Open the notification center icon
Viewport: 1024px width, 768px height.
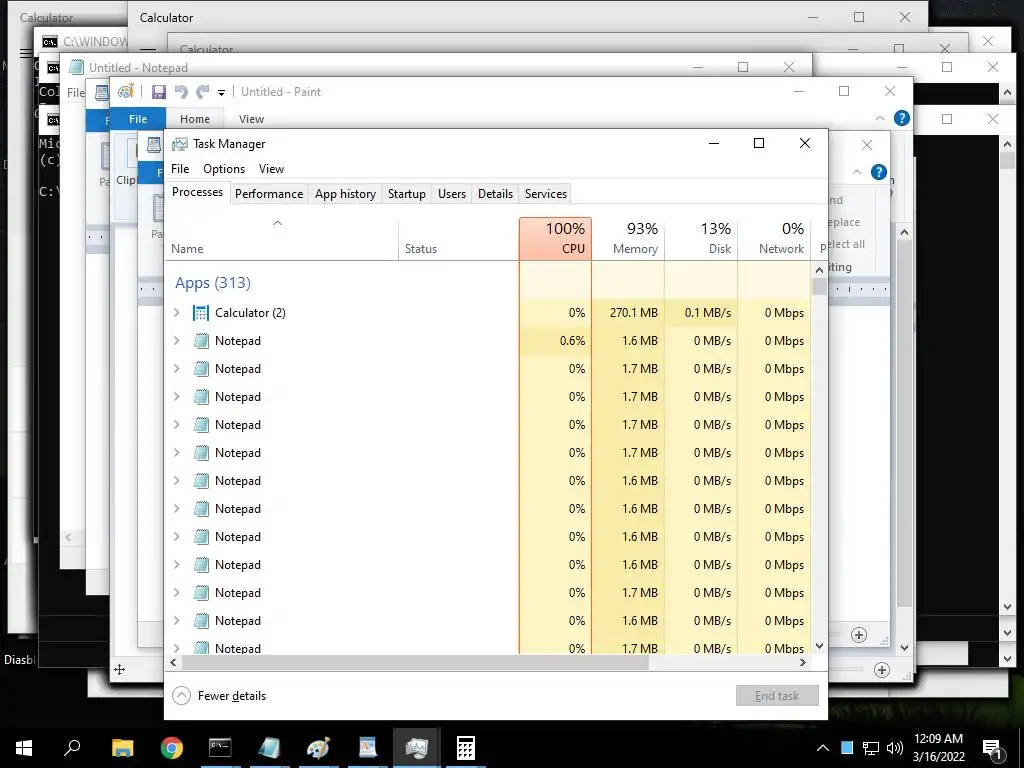(x=992, y=748)
